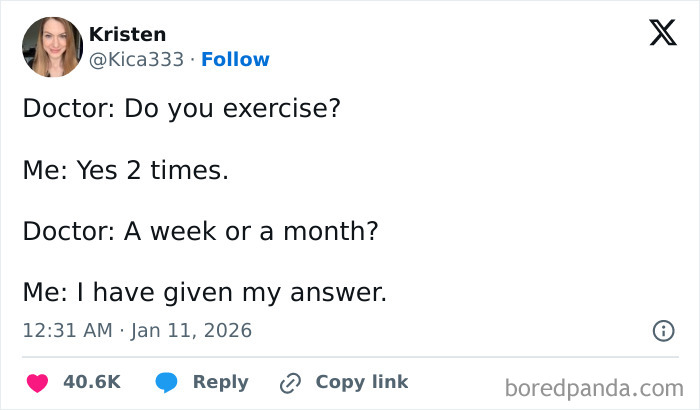Click the line 'Me: I have given my answer.'
Image resolution: width=700 pixels, height=410 pixels.
pos(204,293)
